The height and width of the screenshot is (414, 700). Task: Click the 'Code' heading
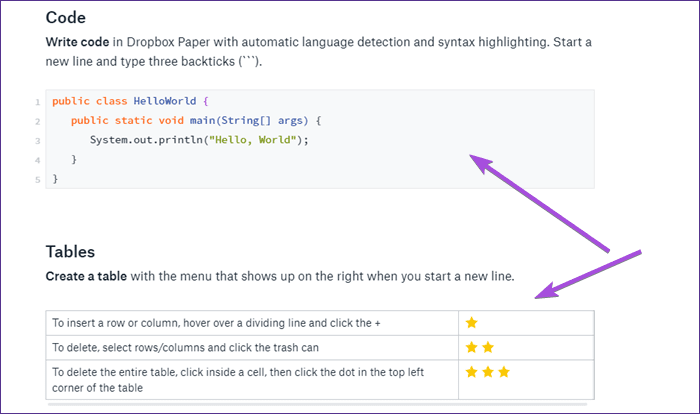pyautogui.click(x=66, y=17)
